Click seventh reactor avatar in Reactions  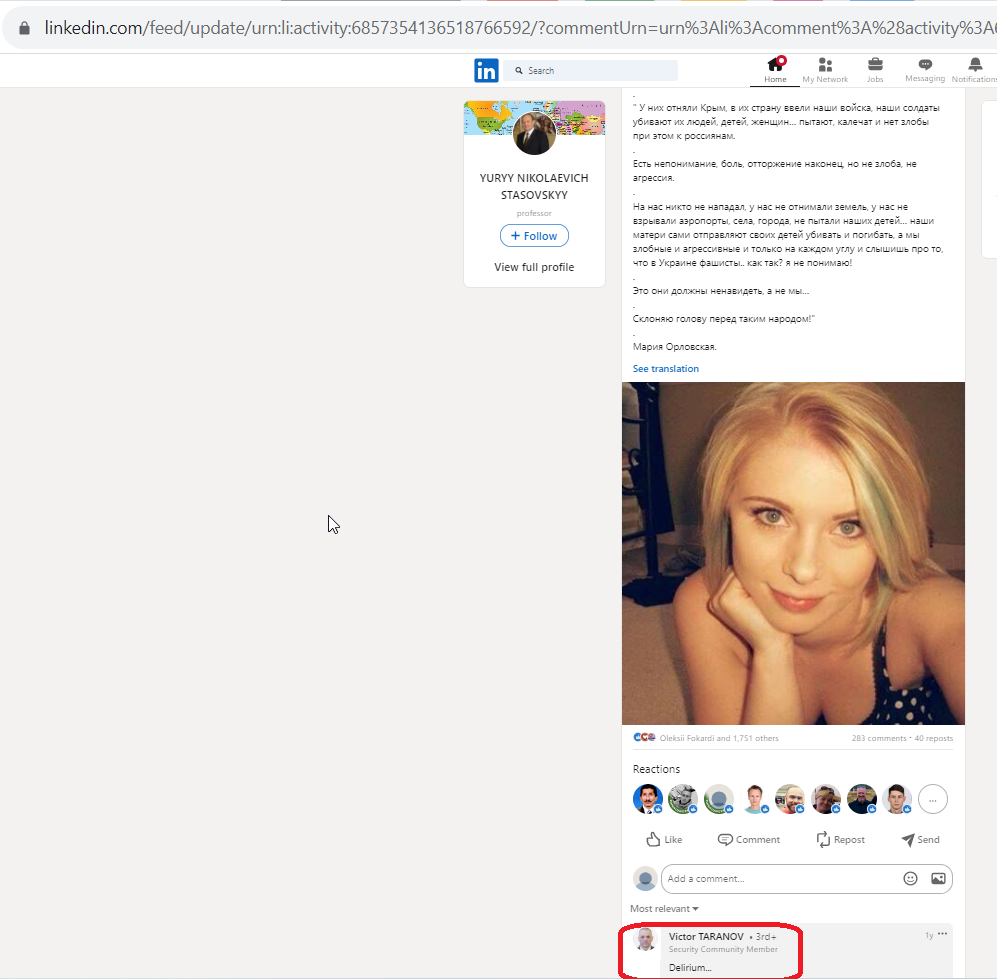[862, 799]
